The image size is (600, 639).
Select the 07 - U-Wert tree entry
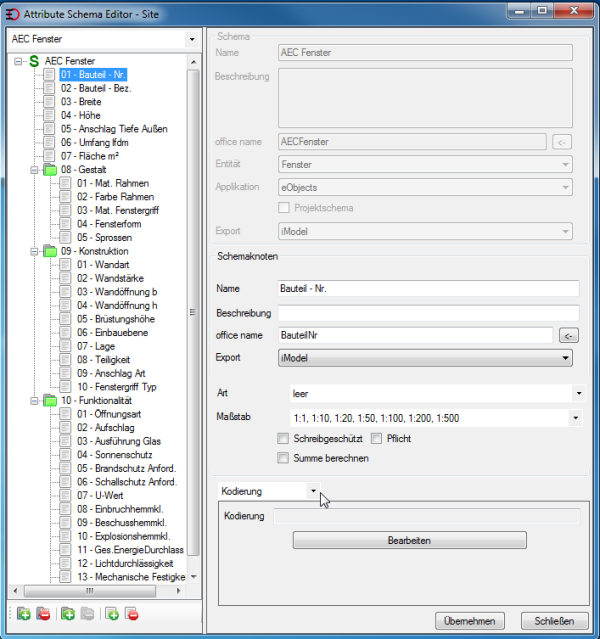(100, 496)
